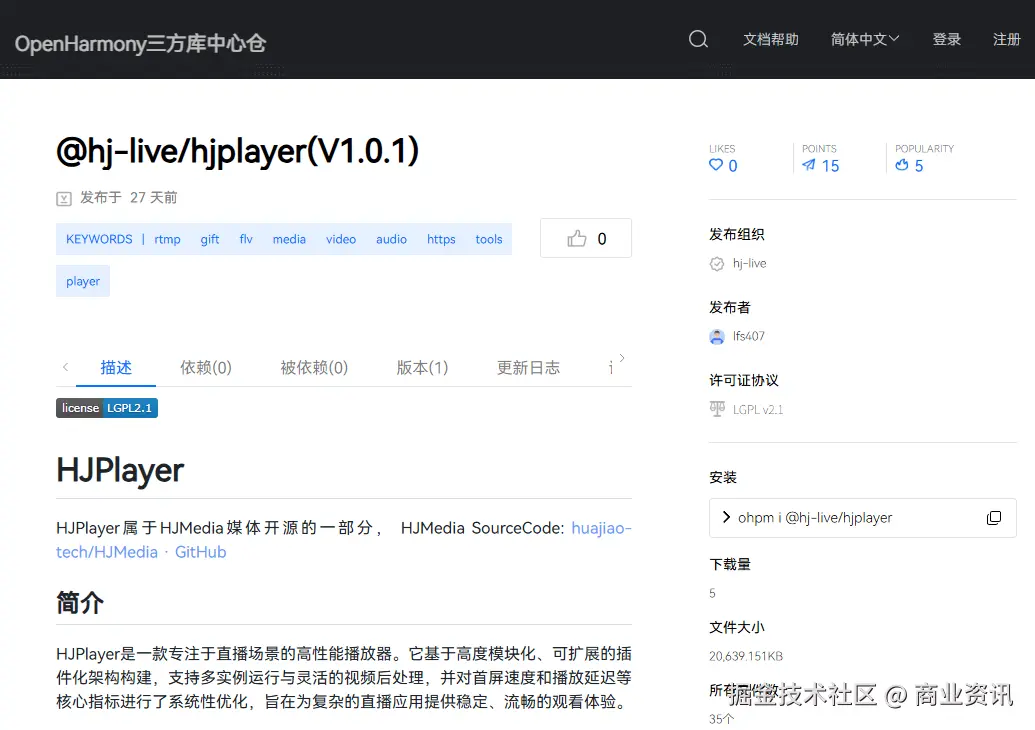Open 文档帮助 in the header
1035x730 pixels.
tap(771, 40)
